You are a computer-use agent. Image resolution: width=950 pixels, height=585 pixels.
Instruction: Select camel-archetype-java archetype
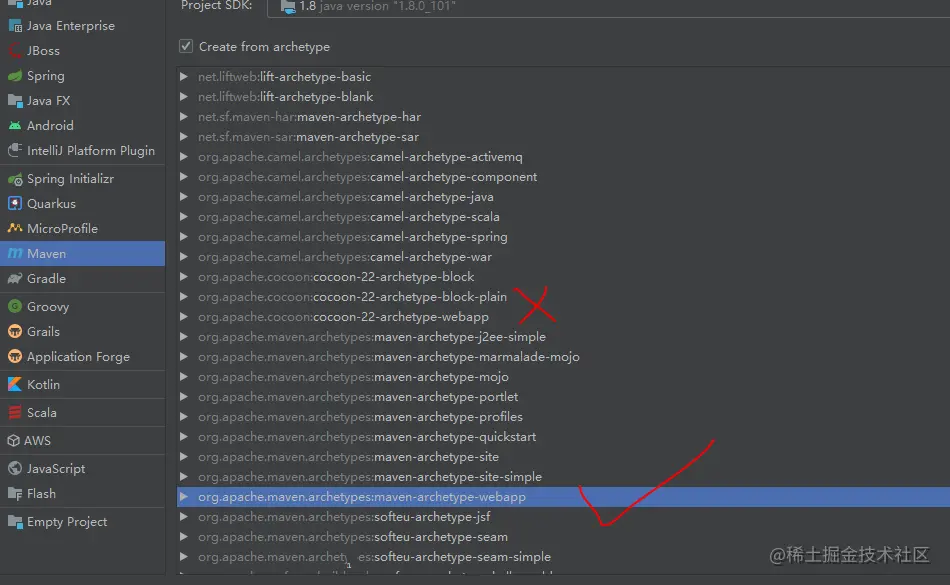click(x=345, y=197)
